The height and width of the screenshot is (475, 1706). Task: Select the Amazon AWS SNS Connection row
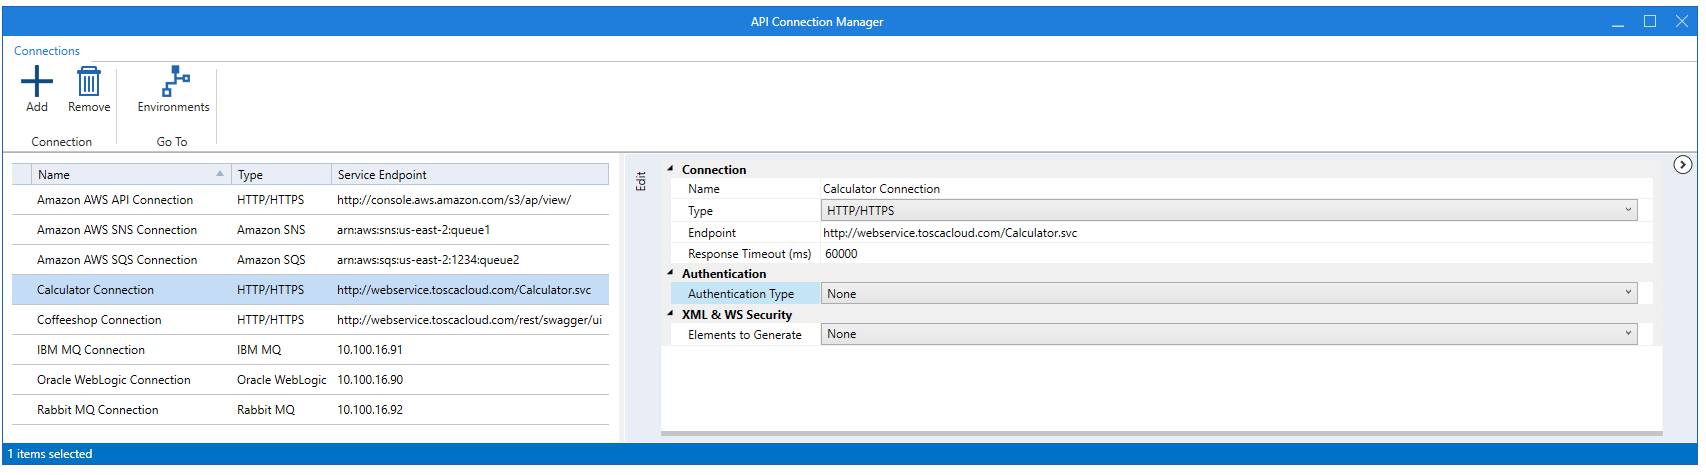[x=117, y=230]
